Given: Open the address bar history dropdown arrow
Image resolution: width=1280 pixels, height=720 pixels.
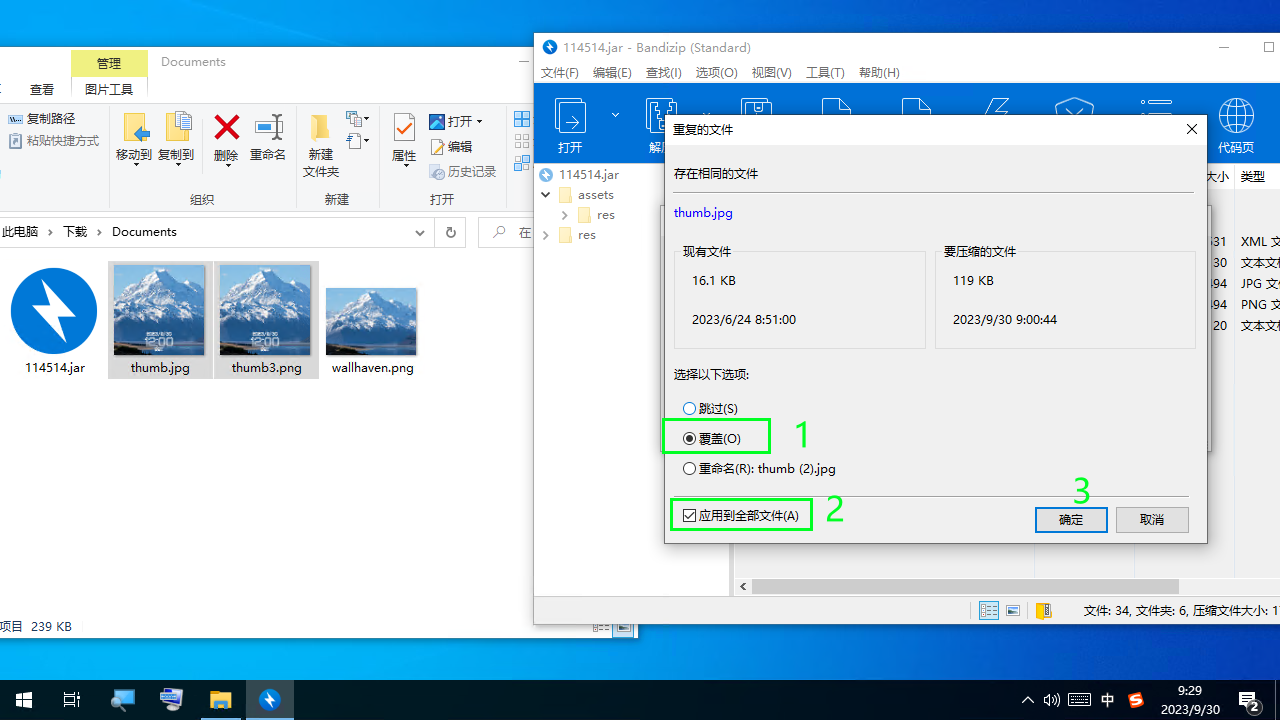Looking at the screenshot, I should point(420,232).
